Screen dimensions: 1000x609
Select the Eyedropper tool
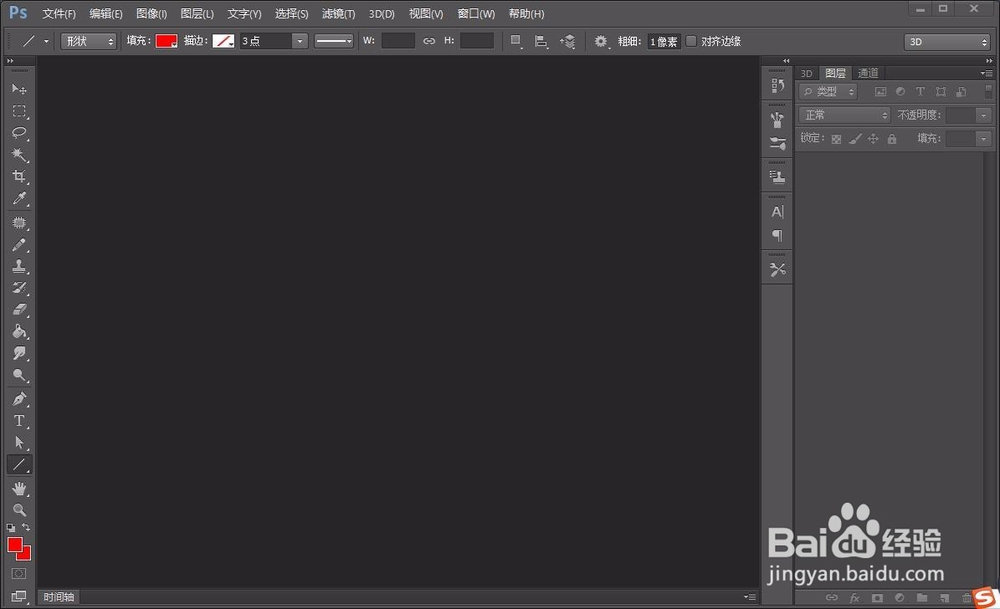[x=19, y=198]
